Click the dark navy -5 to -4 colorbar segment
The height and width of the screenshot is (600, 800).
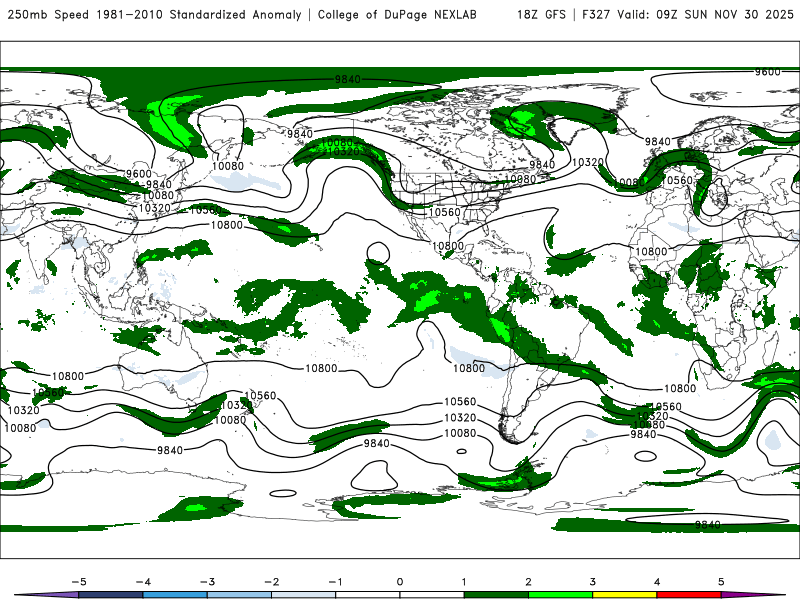111,595
